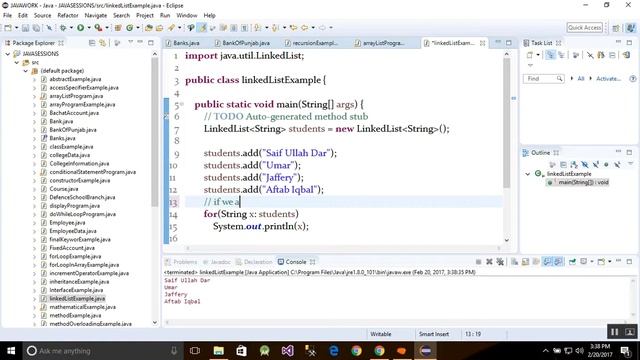Viewport: 640px width, 360px height.
Task: Click Pin Console icon
Action: pyautogui.click(x=572, y=262)
